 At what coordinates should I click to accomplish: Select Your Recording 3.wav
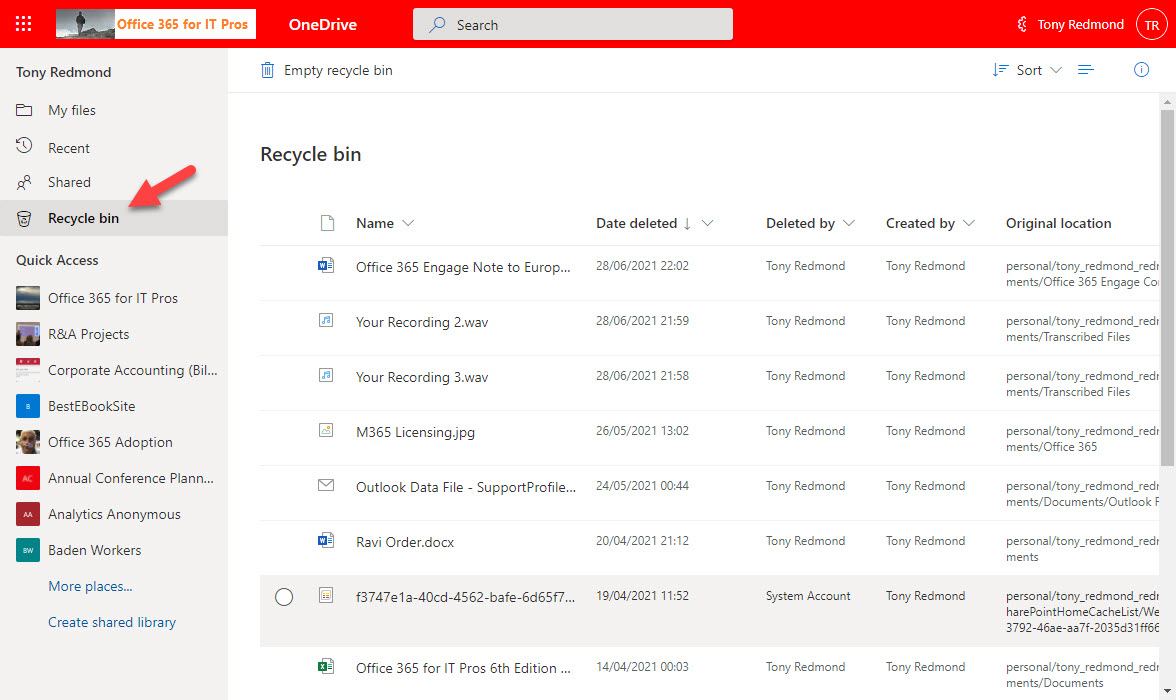(422, 377)
